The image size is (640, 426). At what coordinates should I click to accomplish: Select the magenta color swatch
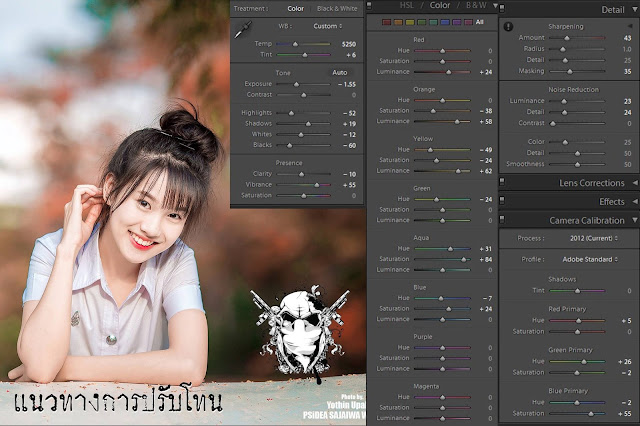(x=469, y=22)
